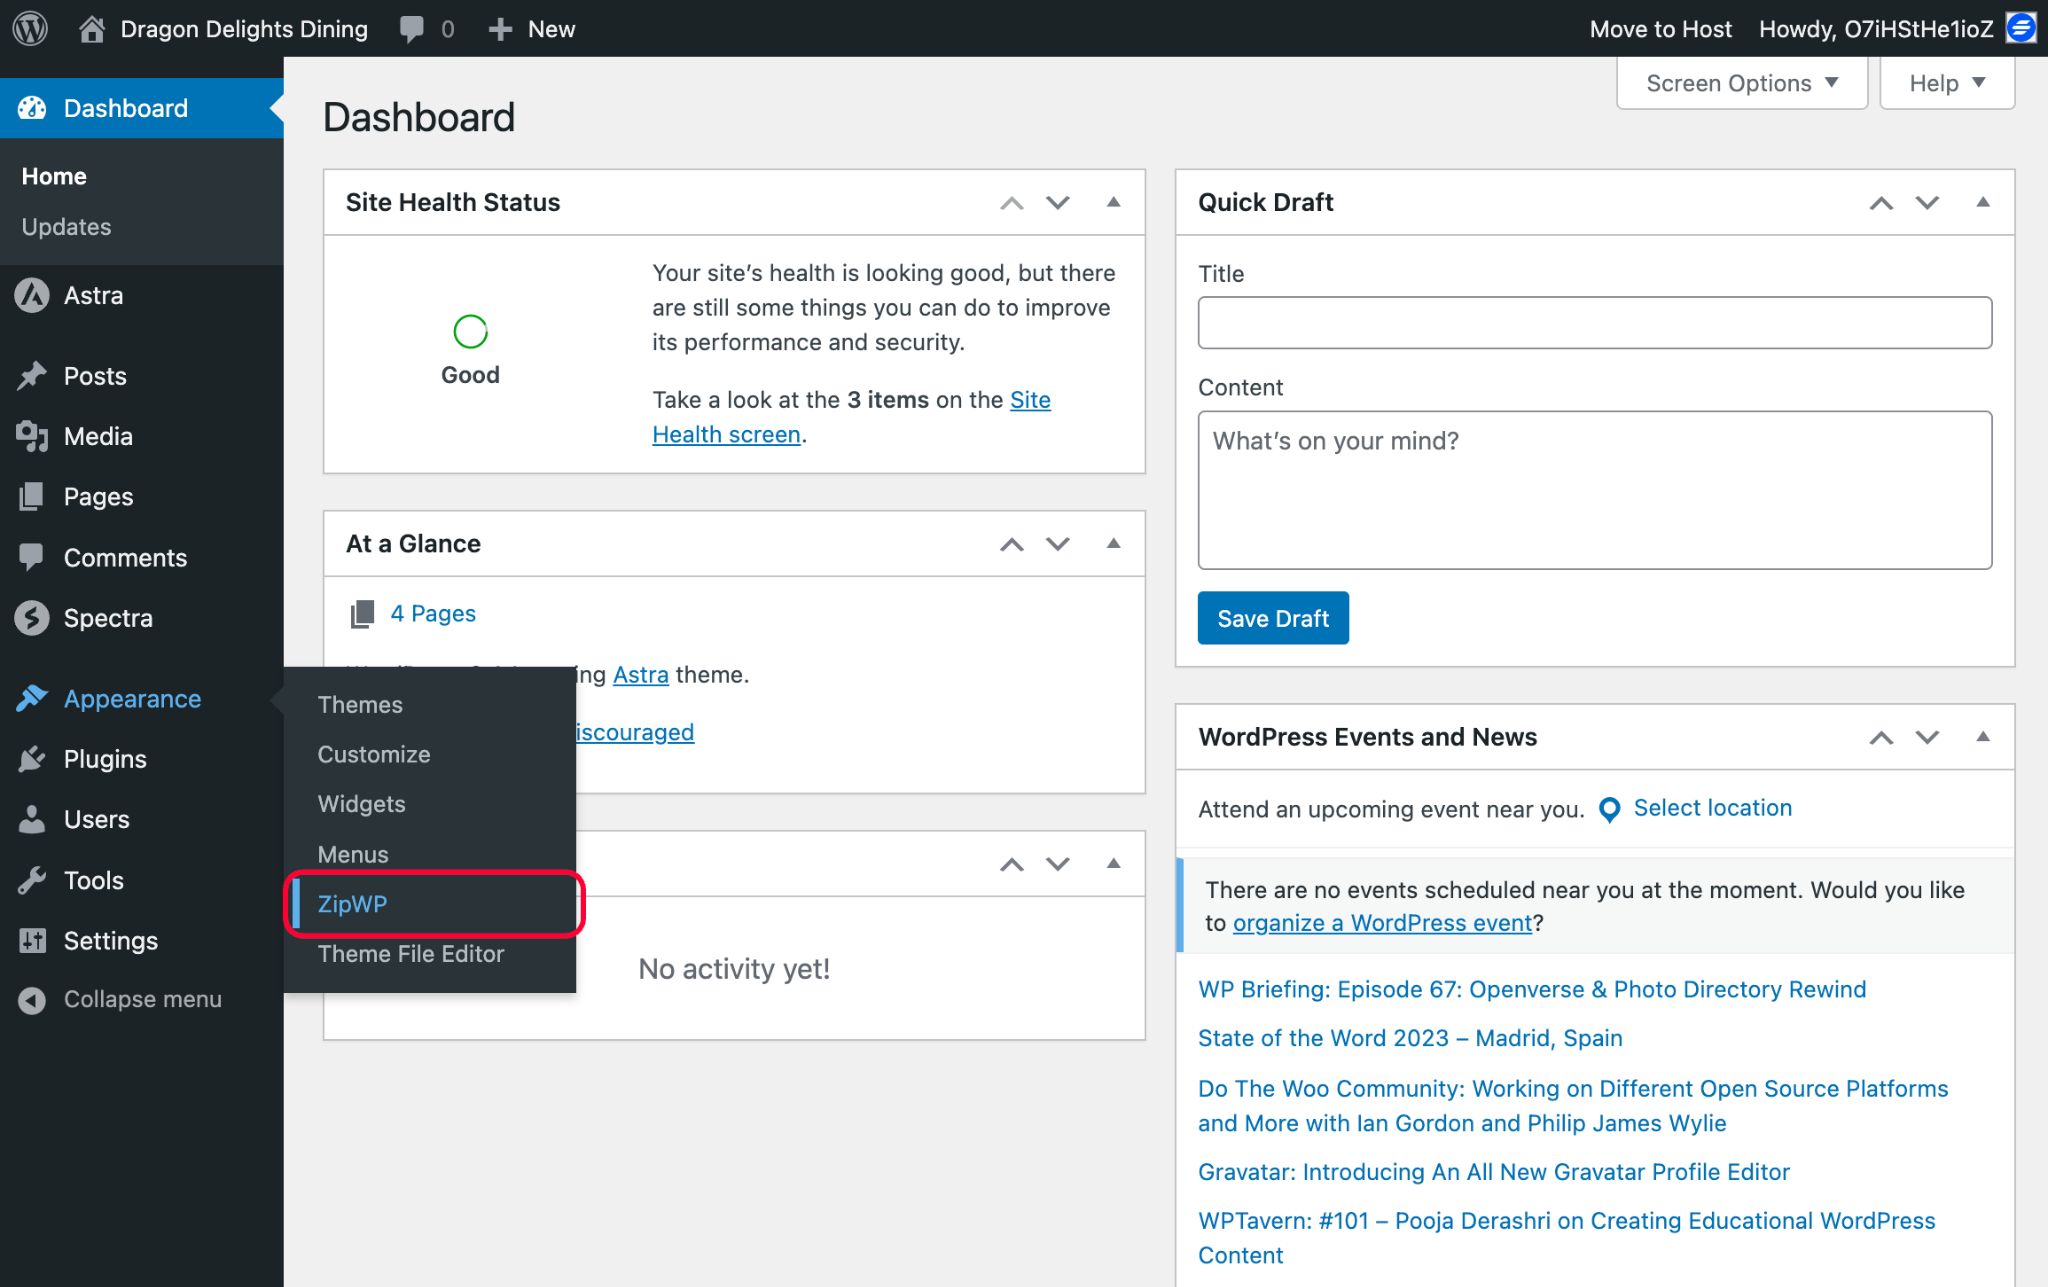Open the comments bubble icon in the admin bar

pyautogui.click(x=411, y=28)
